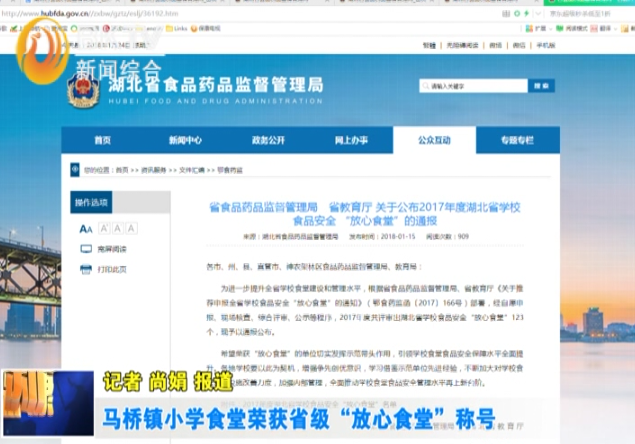This screenshot has width=635, height=444.
Task: Open the 新闻中心 navigation tab
Action: [185, 140]
